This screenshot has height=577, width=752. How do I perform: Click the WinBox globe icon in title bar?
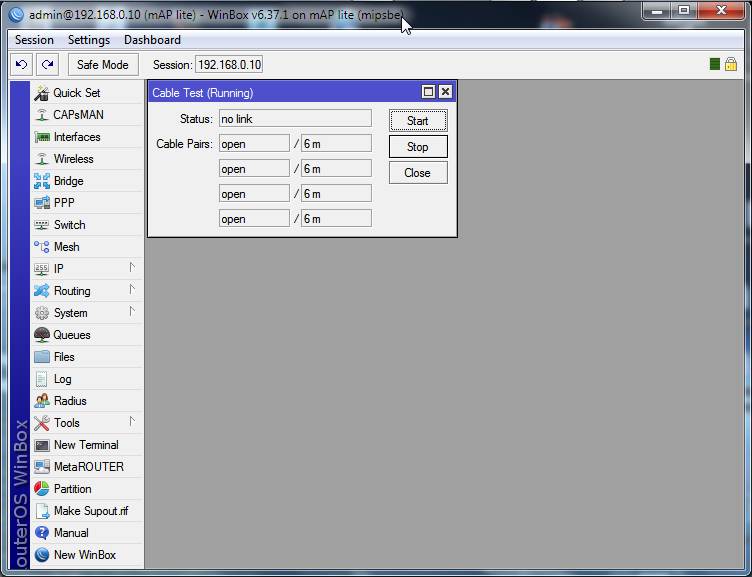tap(16, 15)
